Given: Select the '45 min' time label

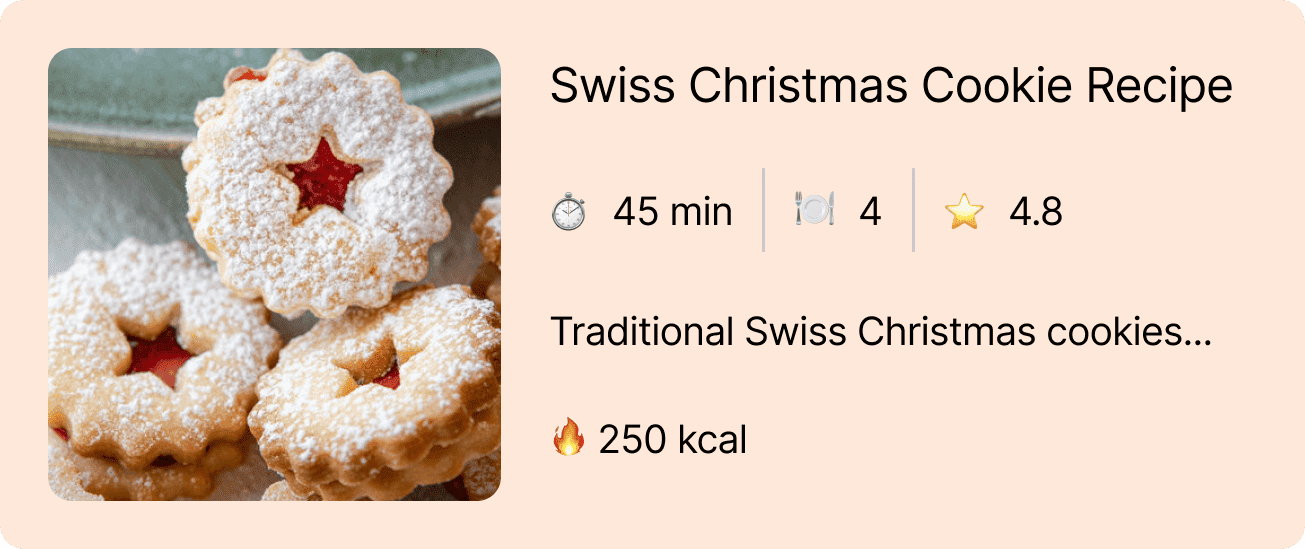Looking at the screenshot, I should 673,212.
